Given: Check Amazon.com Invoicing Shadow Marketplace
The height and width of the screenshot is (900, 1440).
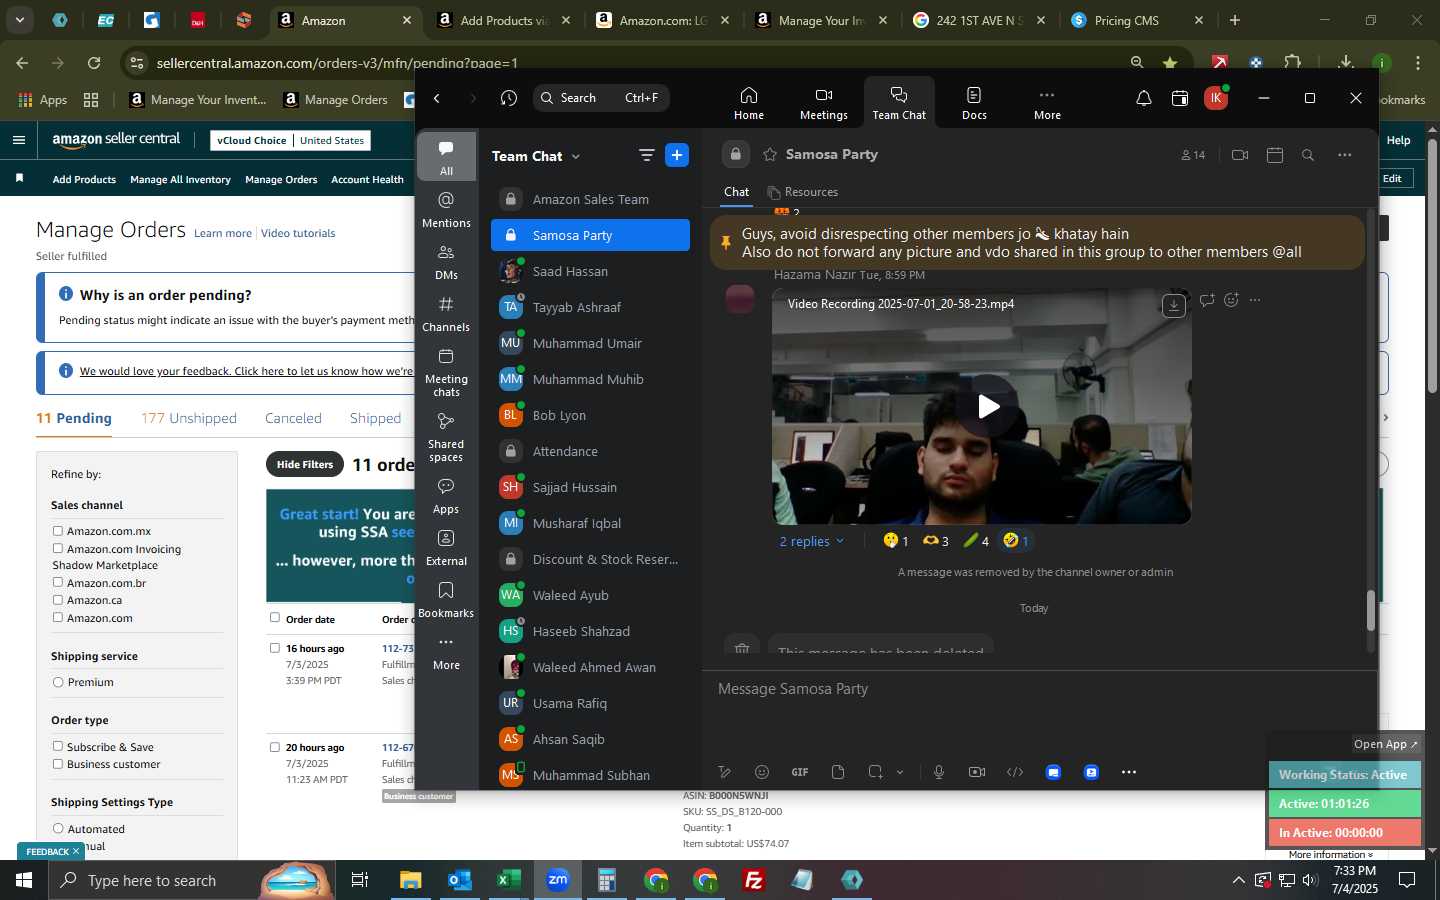Looking at the screenshot, I should (58, 549).
